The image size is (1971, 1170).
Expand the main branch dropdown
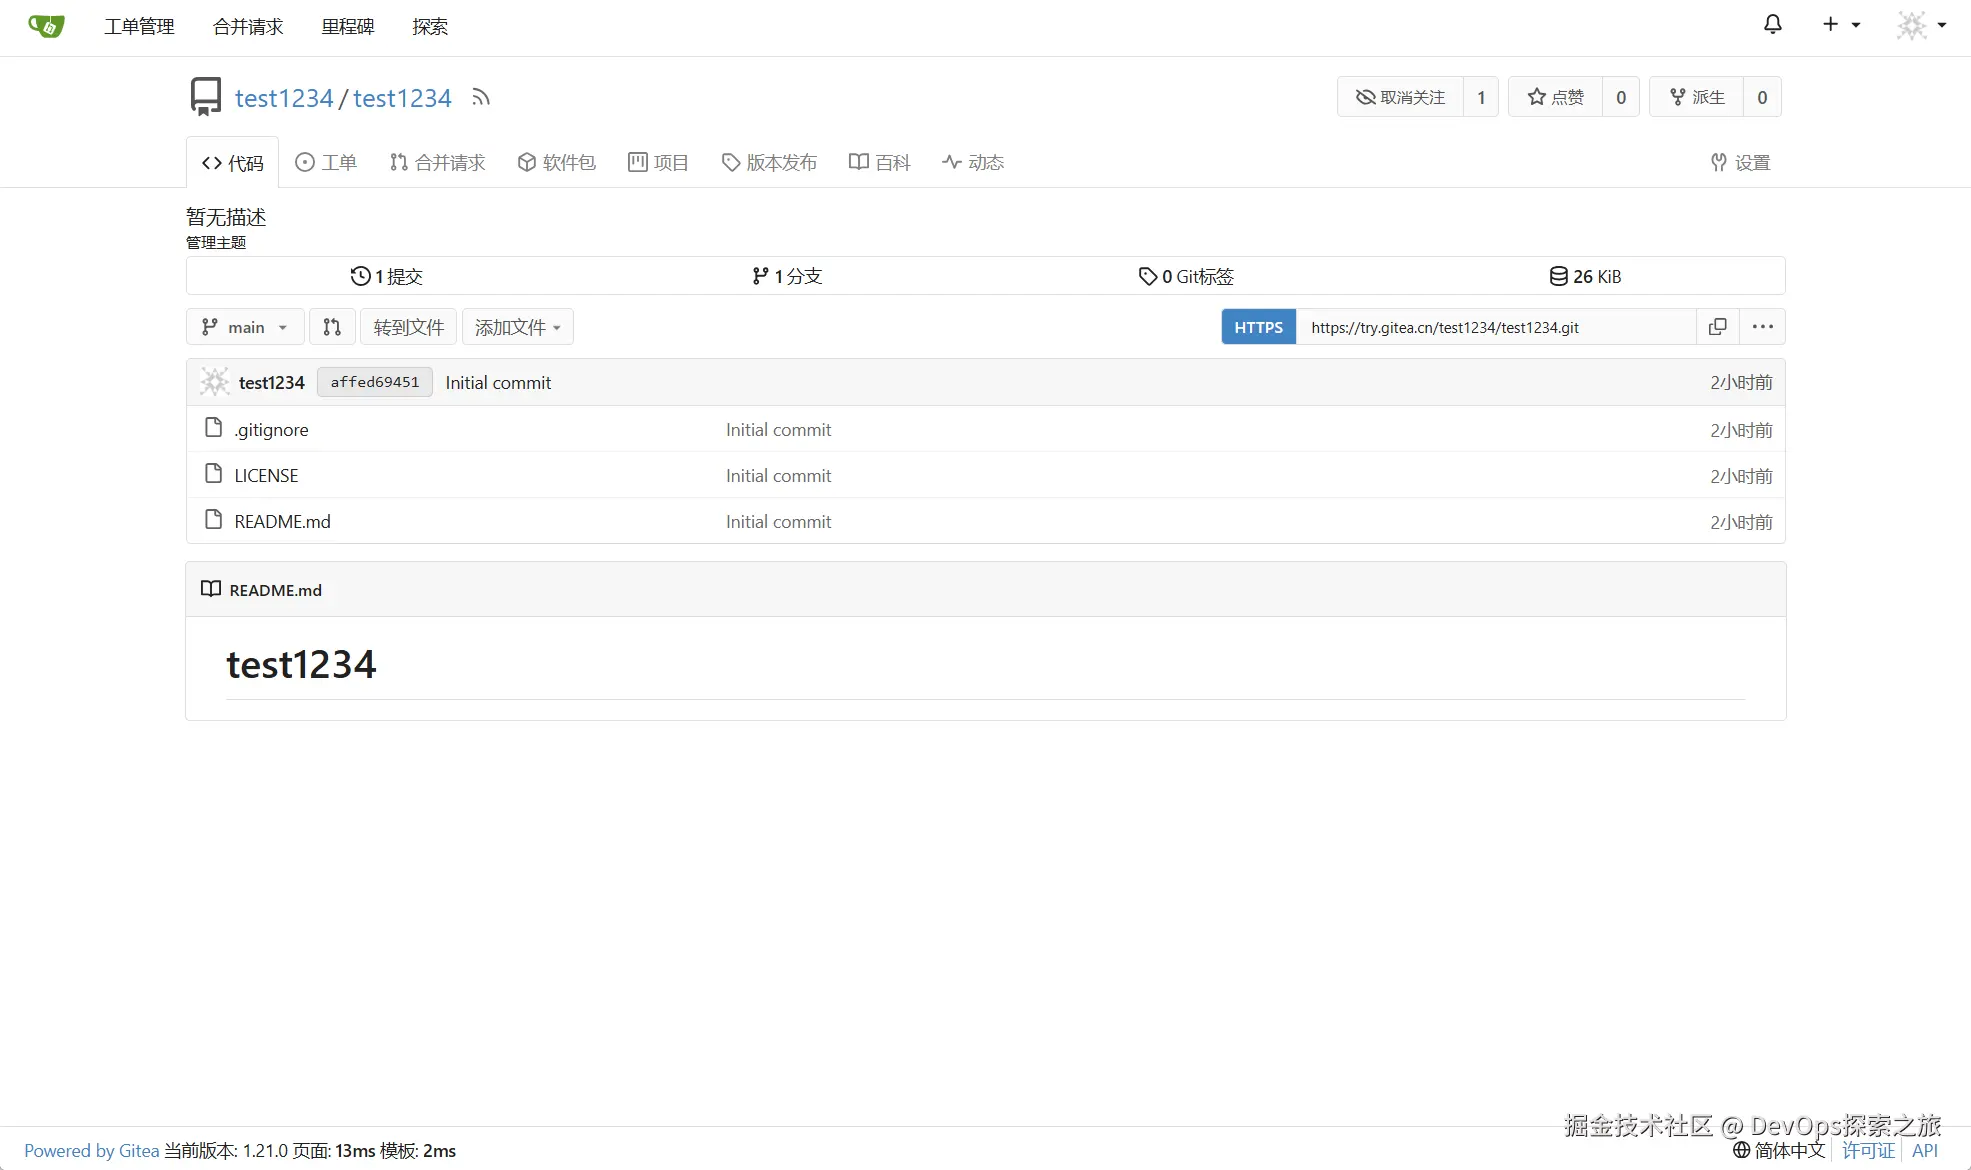coord(245,327)
